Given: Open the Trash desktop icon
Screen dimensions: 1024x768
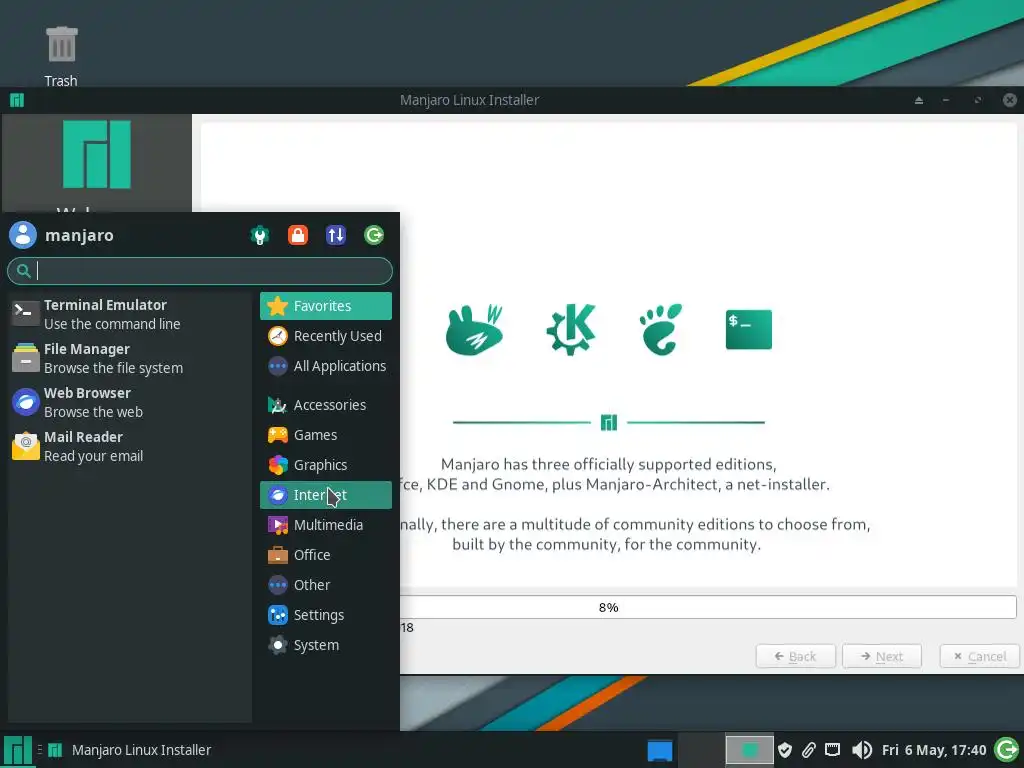Looking at the screenshot, I should click(61, 56).
